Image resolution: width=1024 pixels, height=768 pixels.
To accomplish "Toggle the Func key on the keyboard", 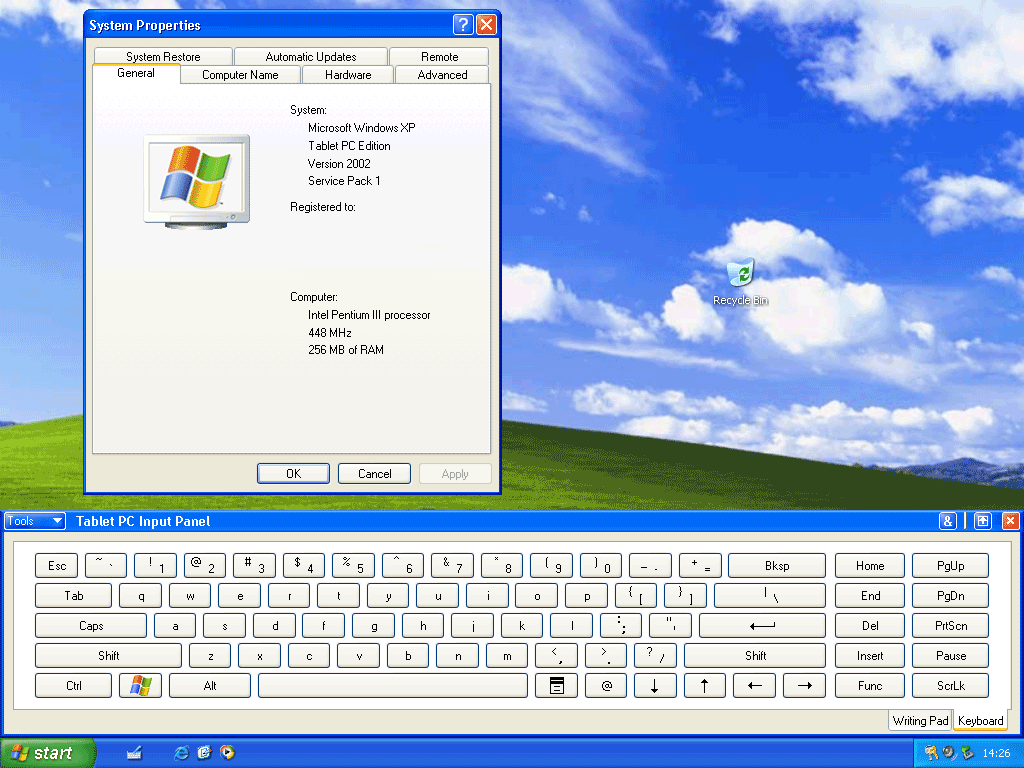I will tap(870, 686).
